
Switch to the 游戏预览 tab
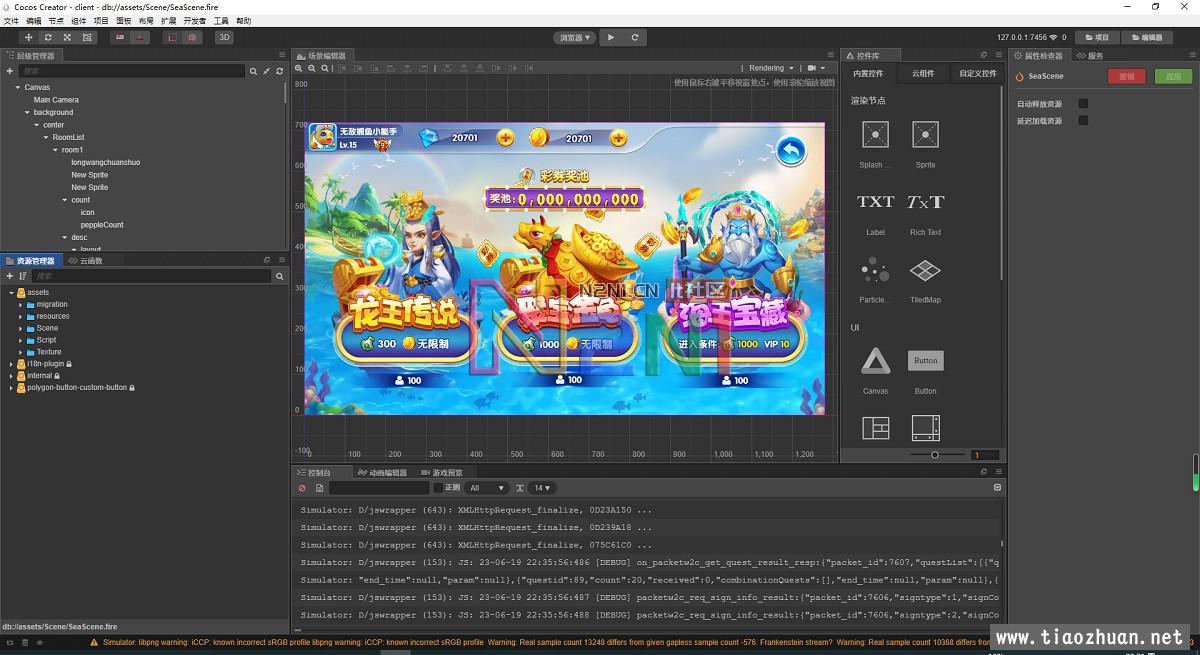[x=443, y=473]
